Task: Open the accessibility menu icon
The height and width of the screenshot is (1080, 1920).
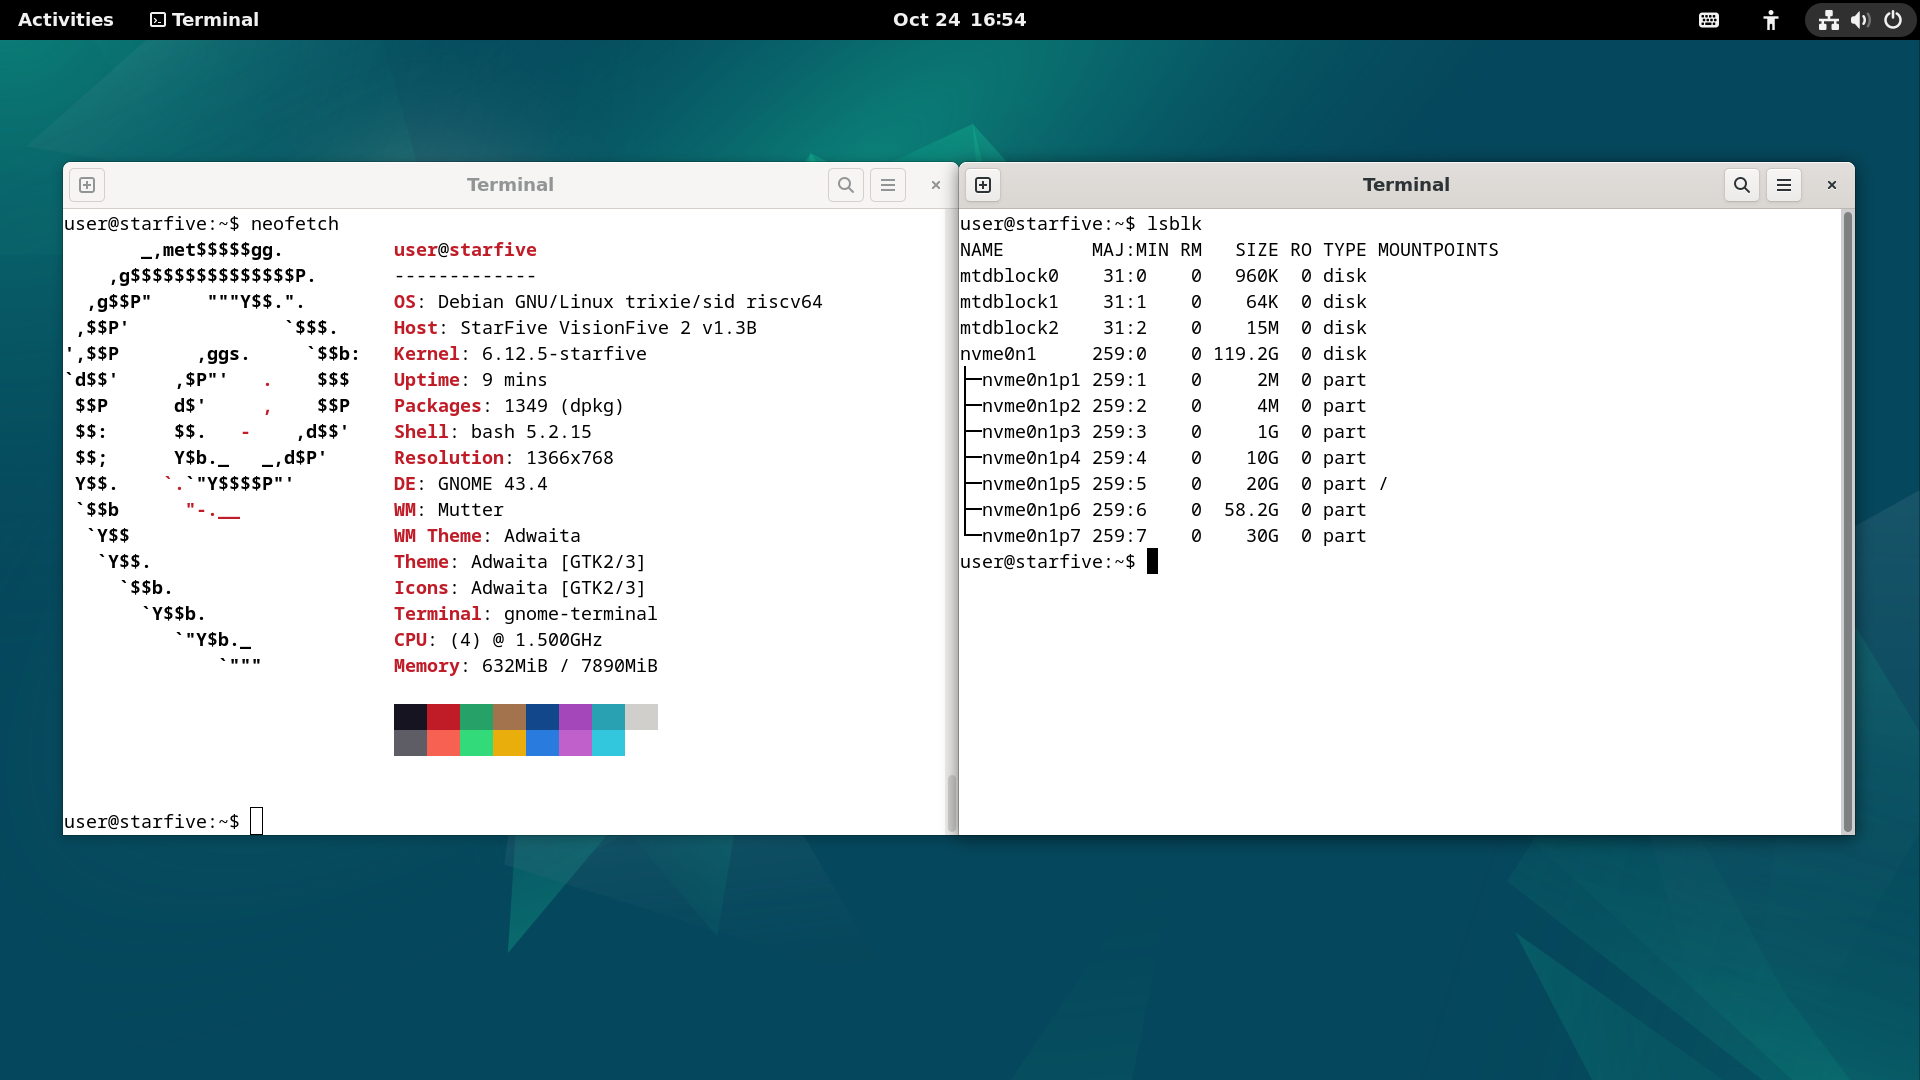Action: click(x=1771, y=20)
